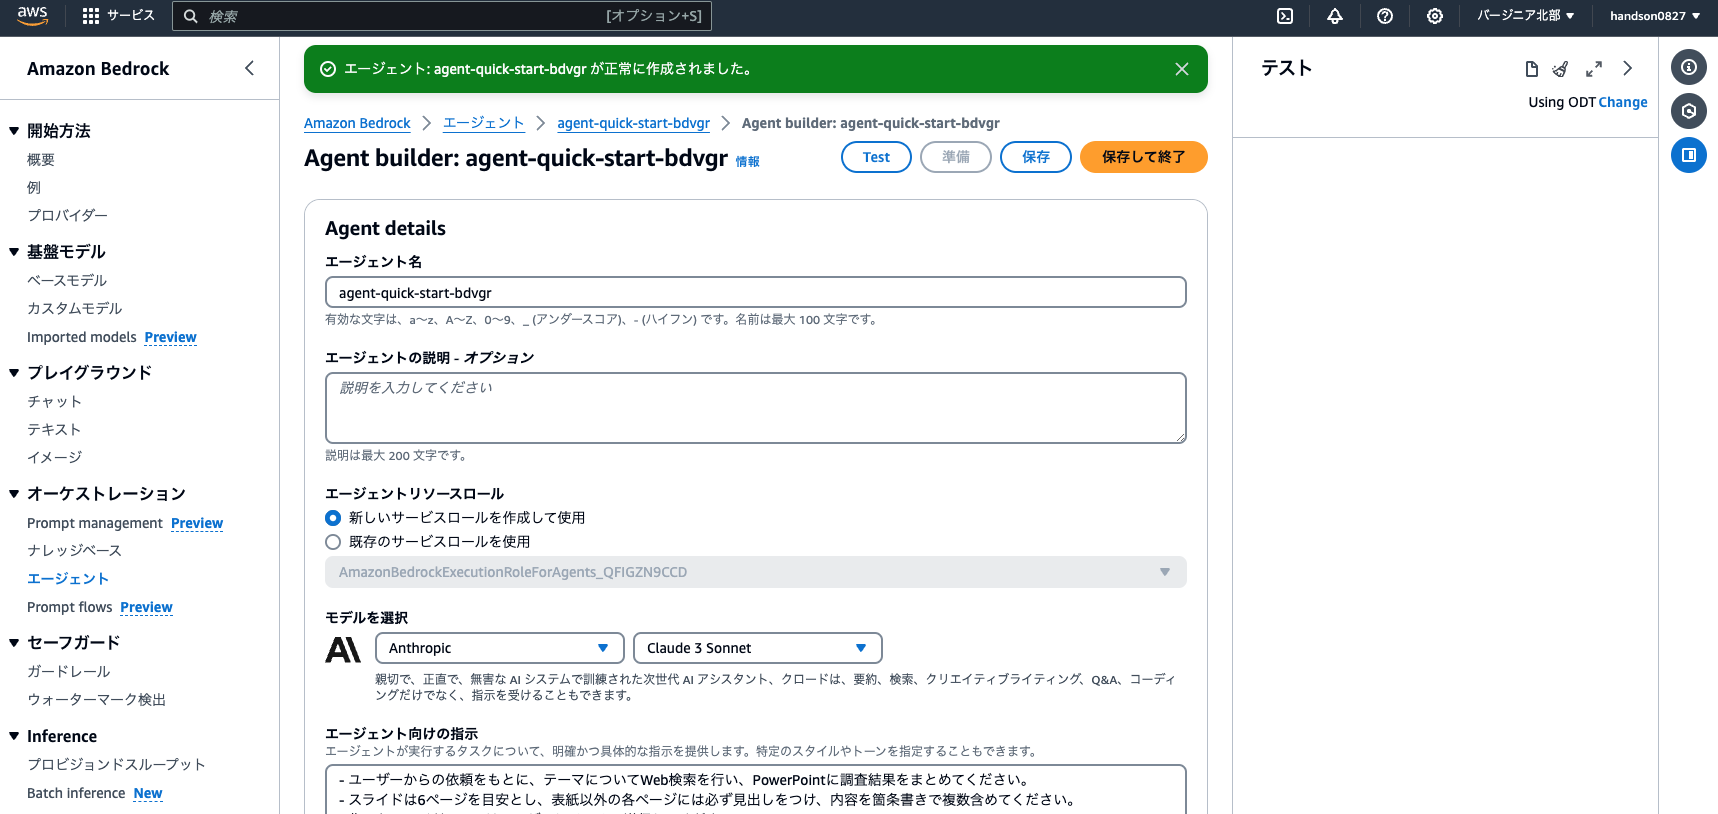This screenshot has height=814, width=1718.
Task: Click the AWS logo home icon
Action: point(32,15)
